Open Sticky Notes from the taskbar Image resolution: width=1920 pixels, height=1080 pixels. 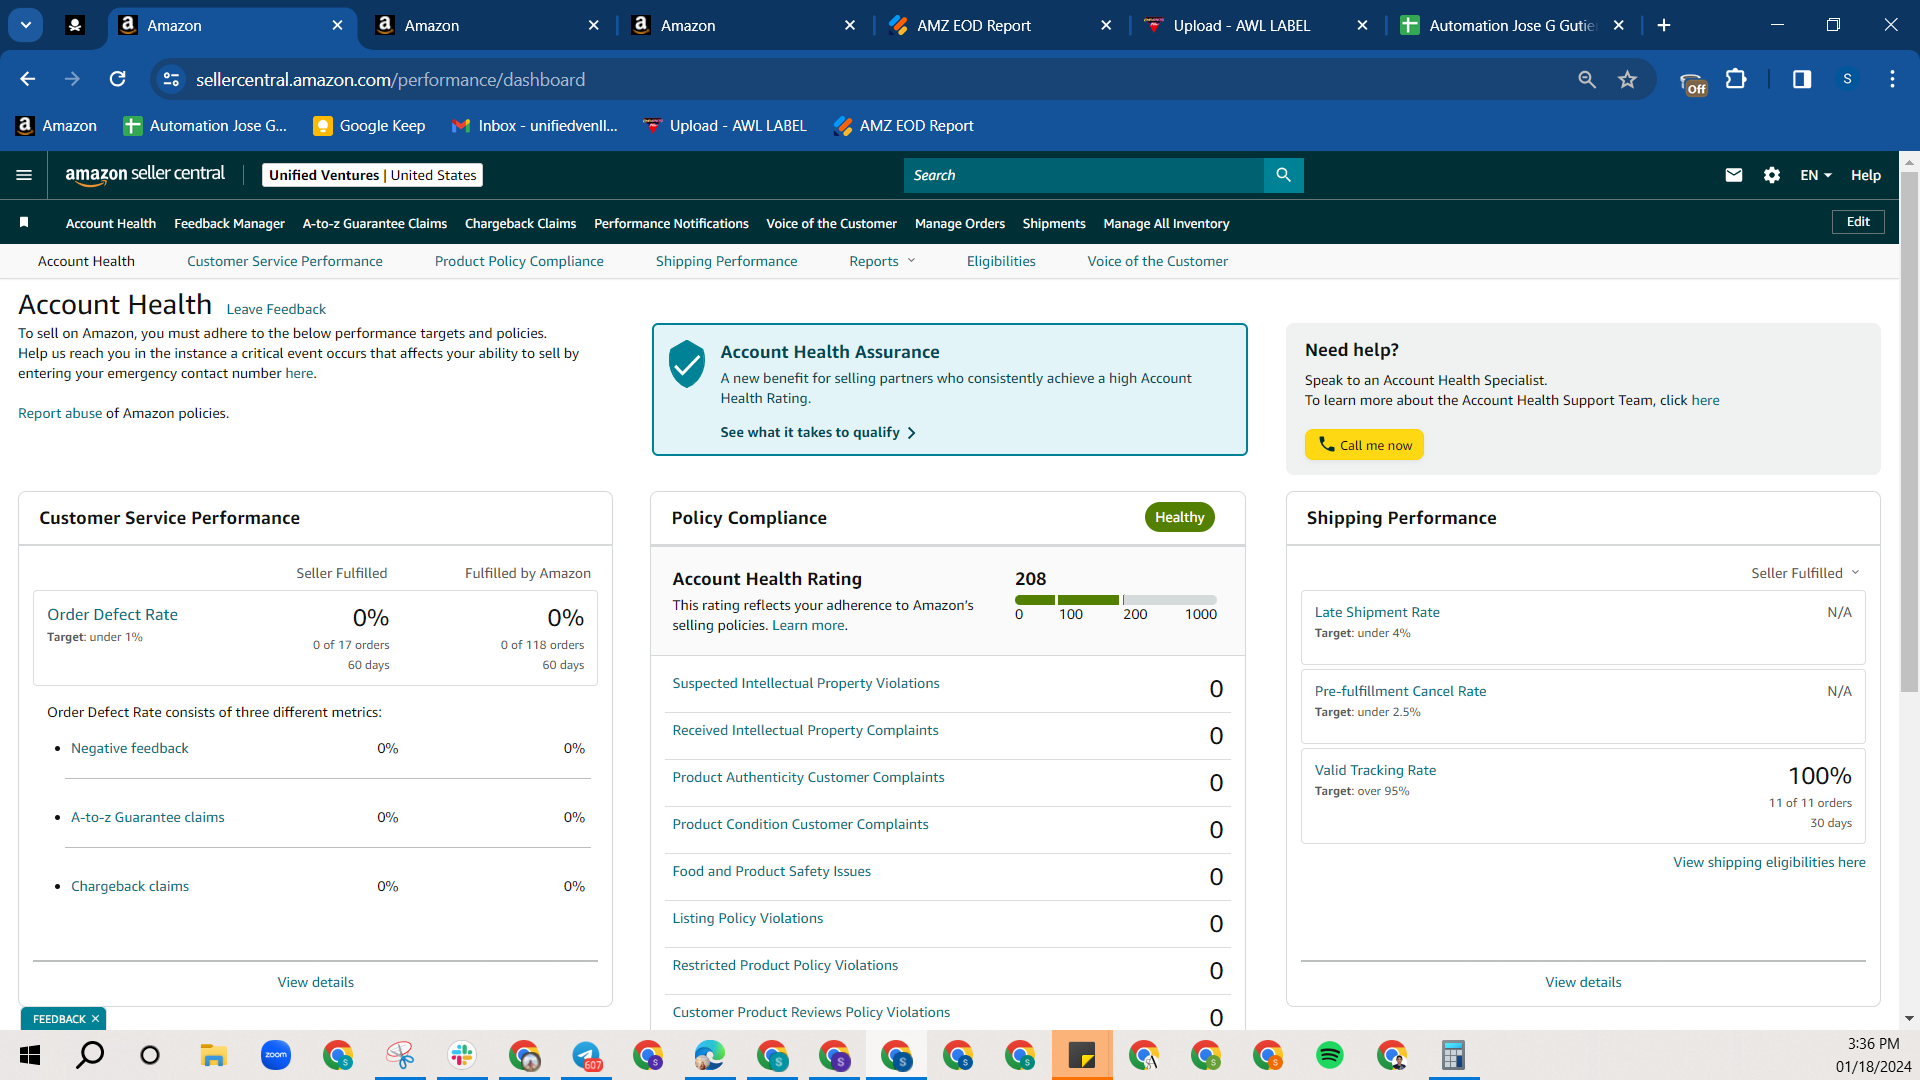pos(1082,1055)
